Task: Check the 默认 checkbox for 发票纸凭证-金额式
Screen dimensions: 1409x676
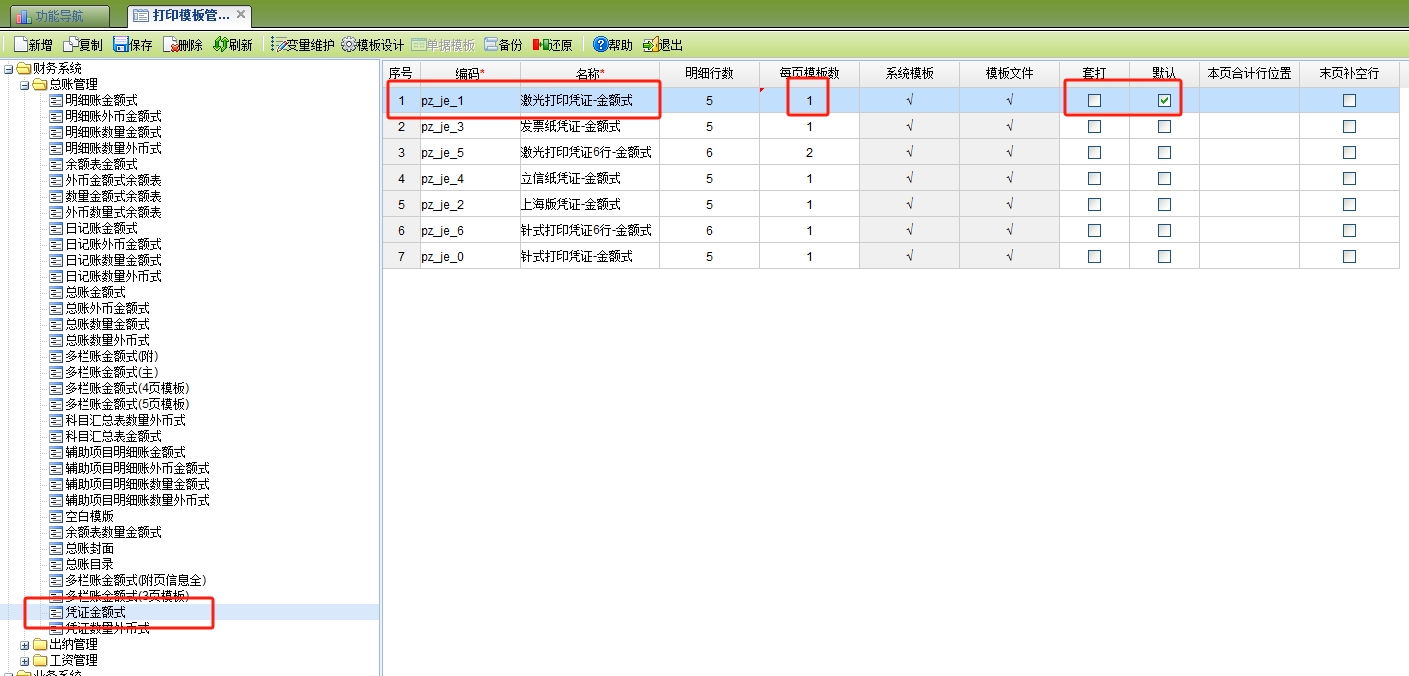Action: tap(1163, 125)
